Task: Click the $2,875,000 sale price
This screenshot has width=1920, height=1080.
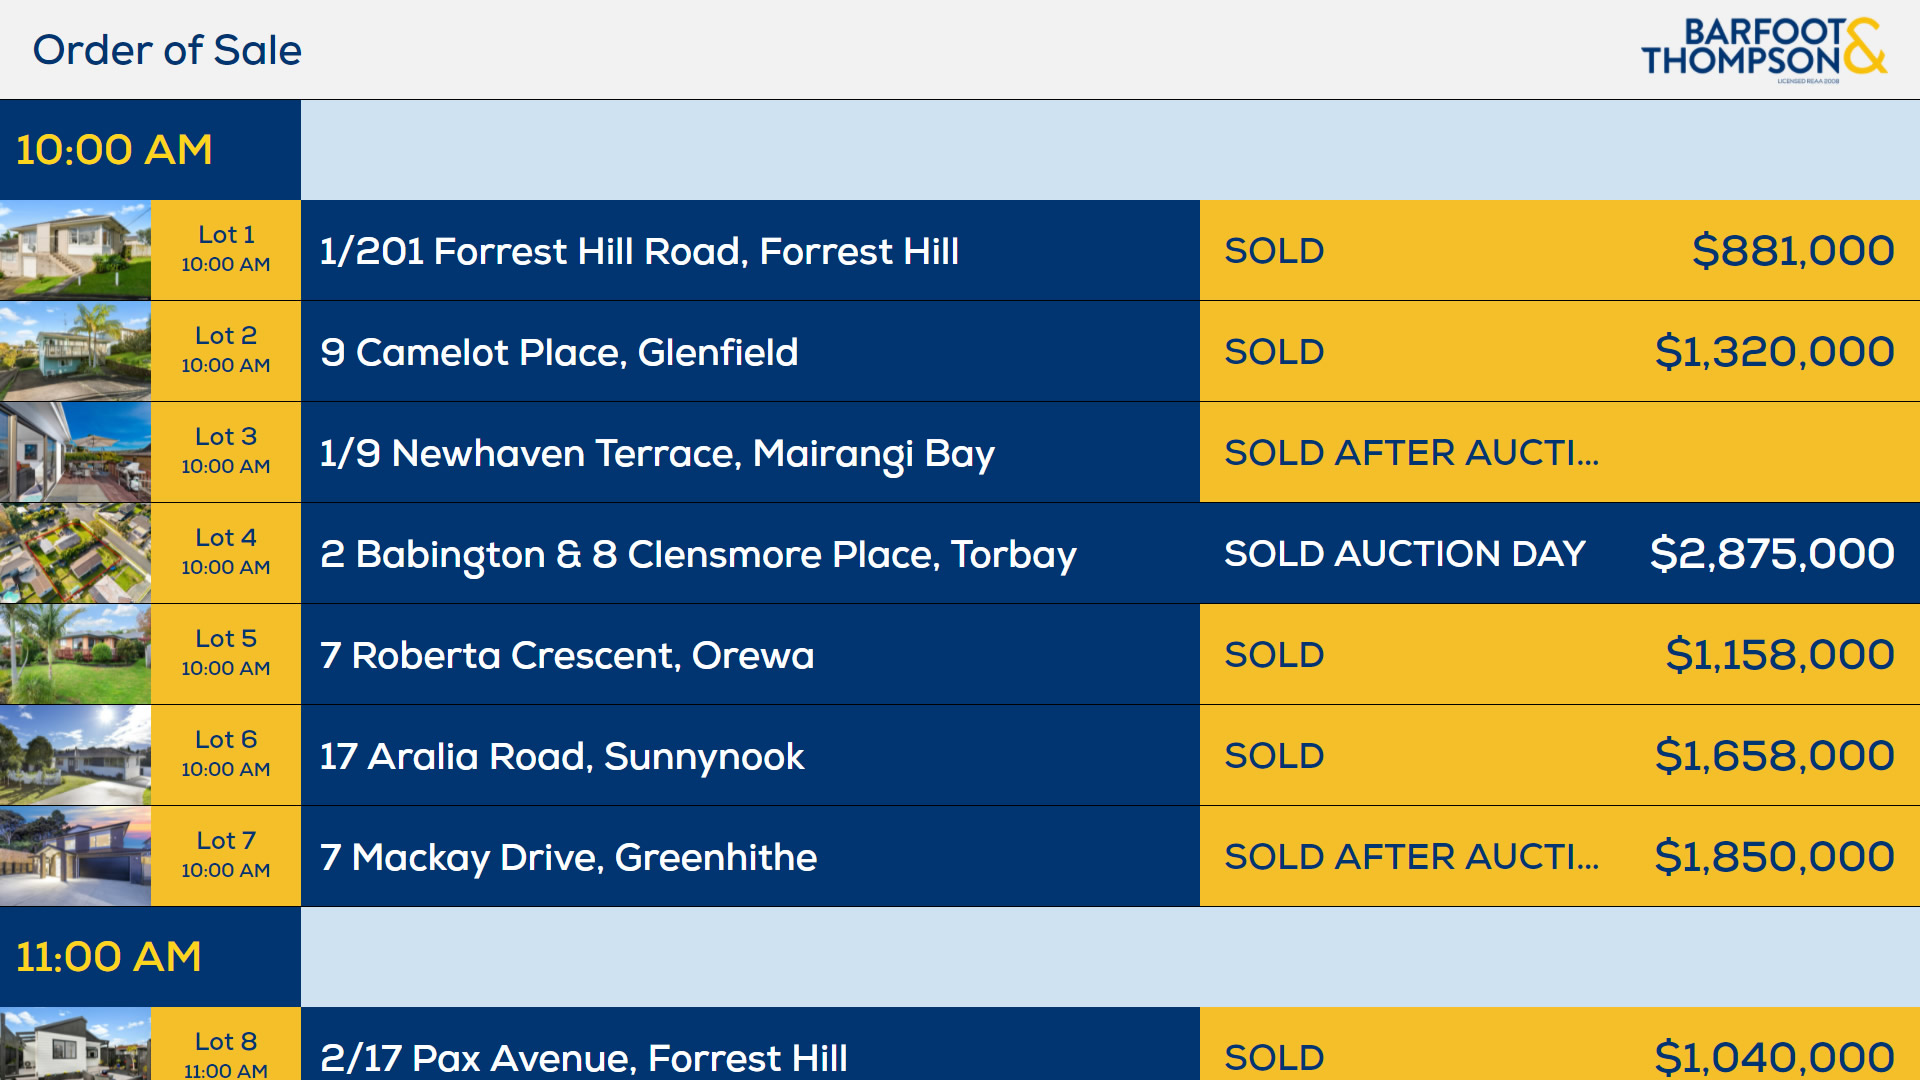Action: (x=1772, y=554)
